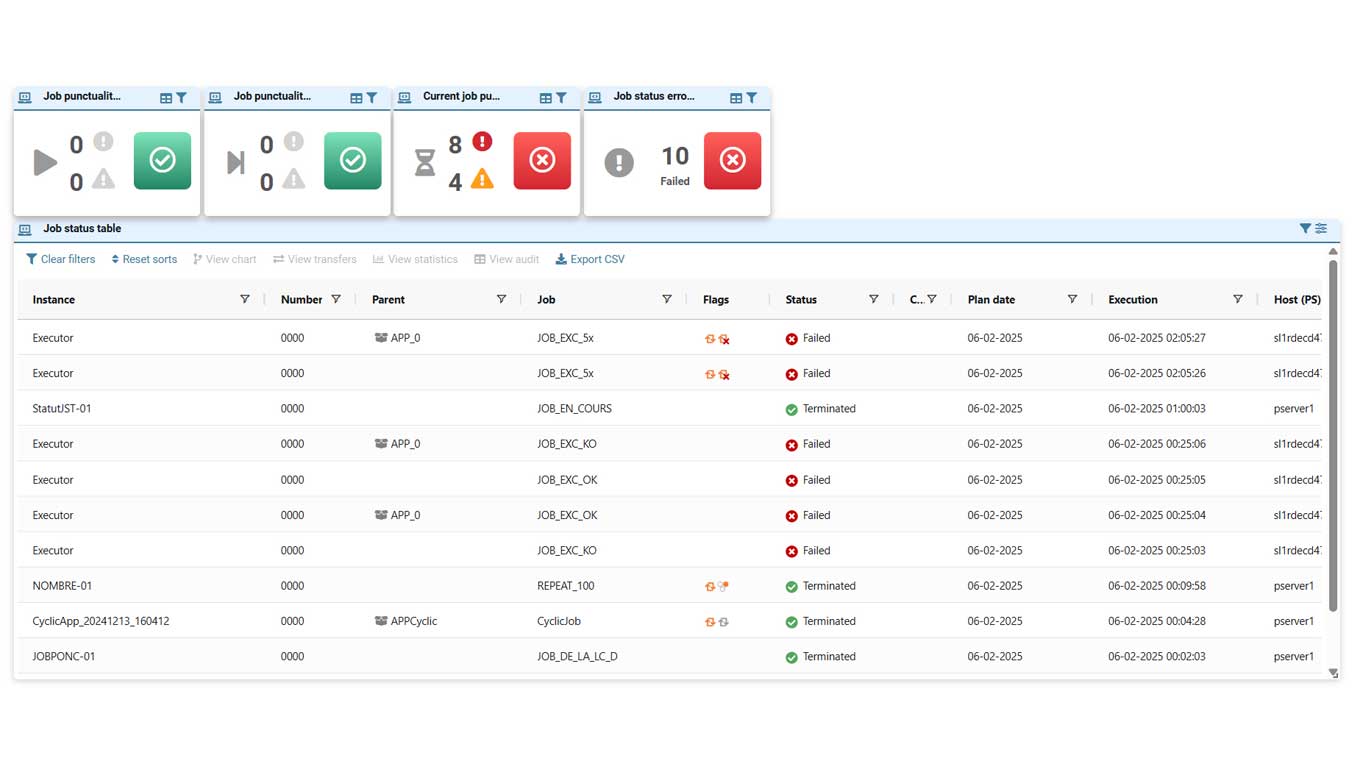Select the JOB_EN_COURS row
This screenshot has width=1360, height=760.
[x=574, y=409]
